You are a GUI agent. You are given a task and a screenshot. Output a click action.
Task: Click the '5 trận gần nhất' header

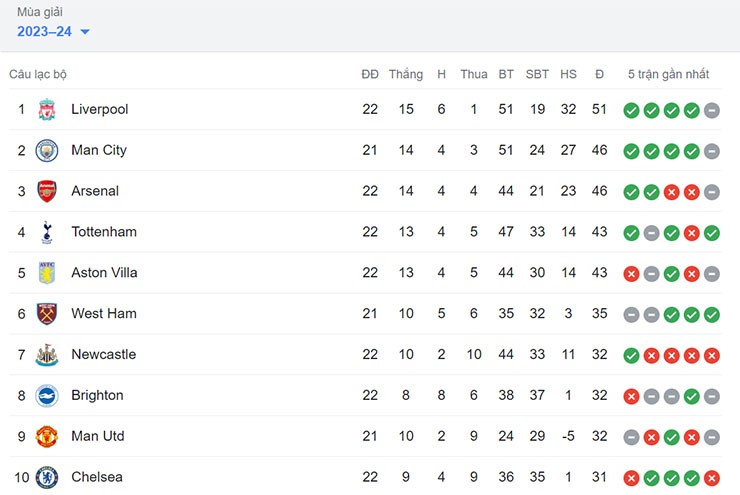click(668, 74)
